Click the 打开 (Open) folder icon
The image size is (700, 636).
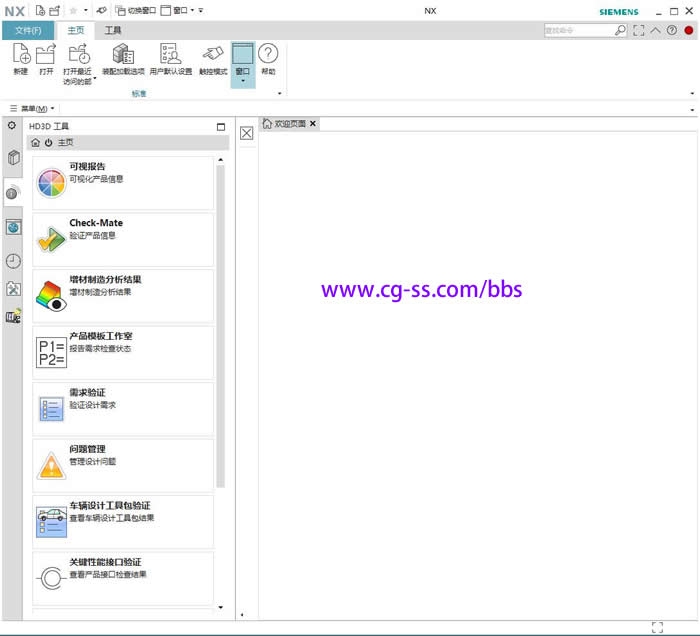tap(46, 56)
